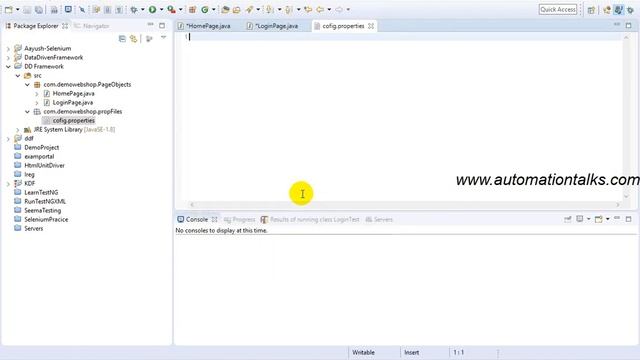Select the RunTestNGXML project
The width and height of the screenshot is (640, 360).
coord(44,201)
